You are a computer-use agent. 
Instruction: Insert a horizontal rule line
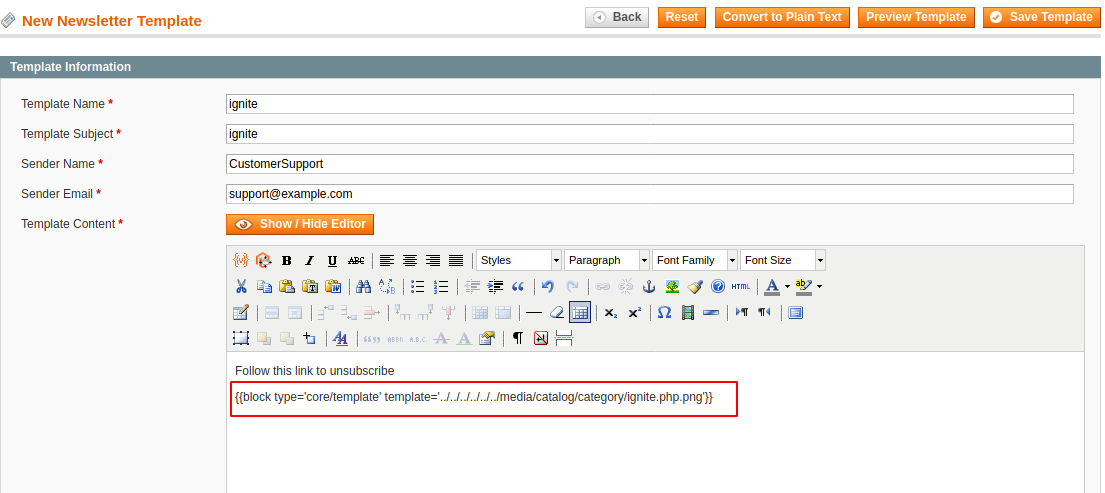tap(534, 312)
